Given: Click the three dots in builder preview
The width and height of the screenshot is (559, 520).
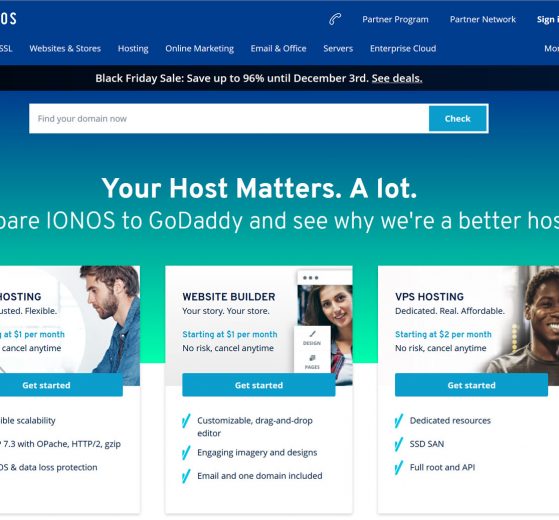Looking at the screenshot, I should pos(311,278).
